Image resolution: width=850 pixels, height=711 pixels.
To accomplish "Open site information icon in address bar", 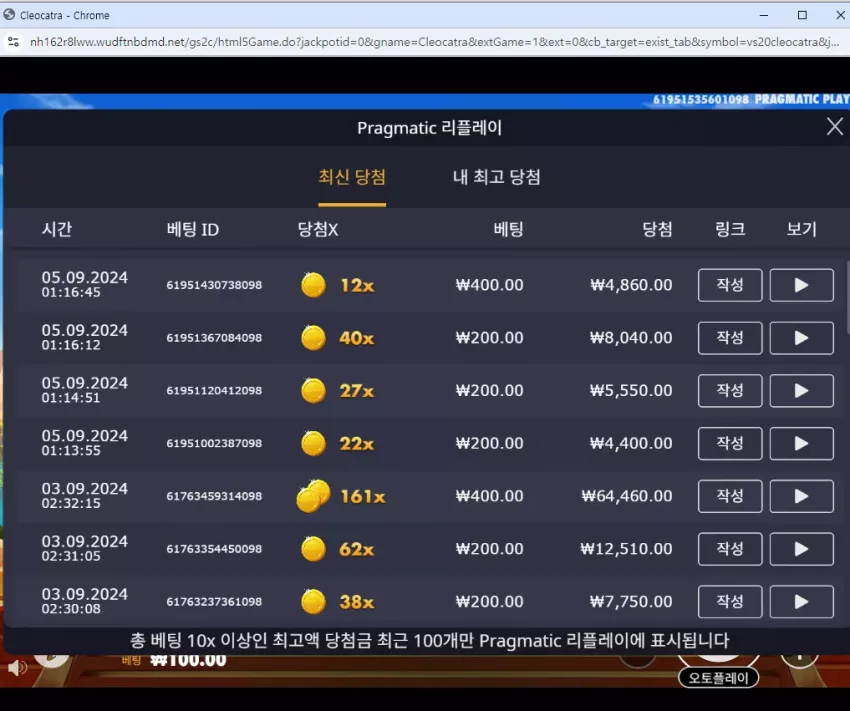I will point(14,42).
